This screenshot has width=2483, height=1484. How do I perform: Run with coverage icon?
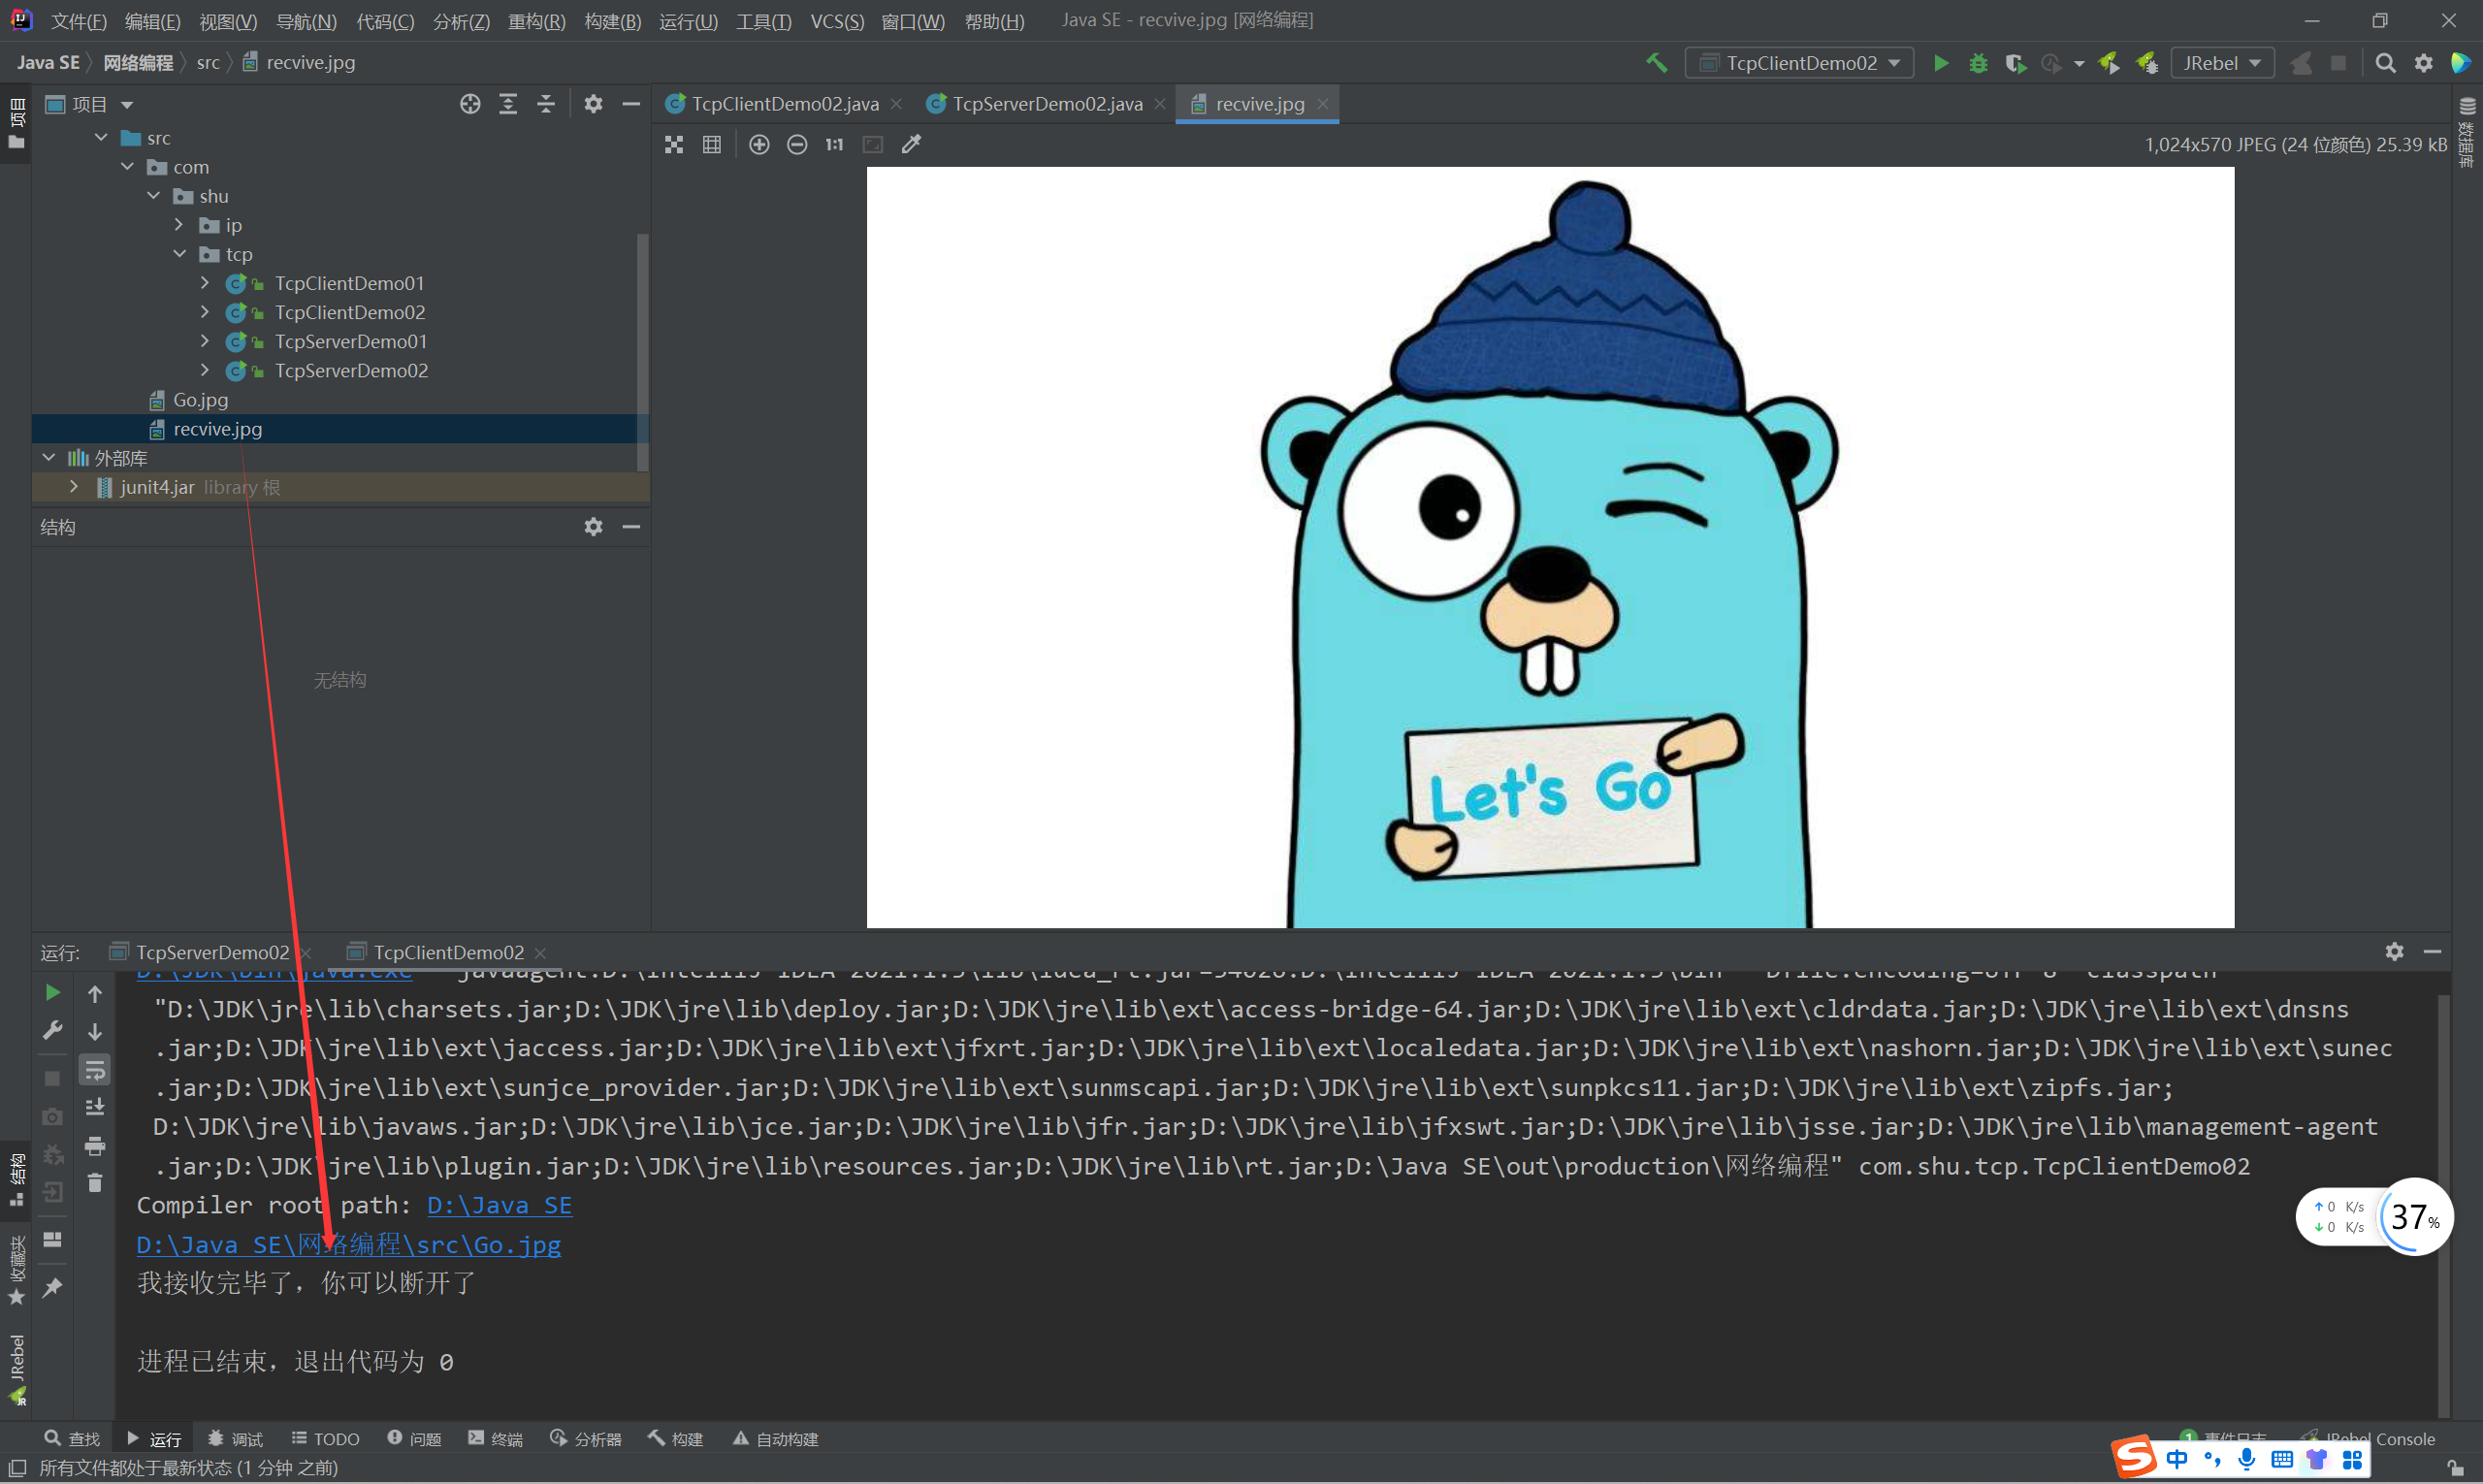point(2015,63)
